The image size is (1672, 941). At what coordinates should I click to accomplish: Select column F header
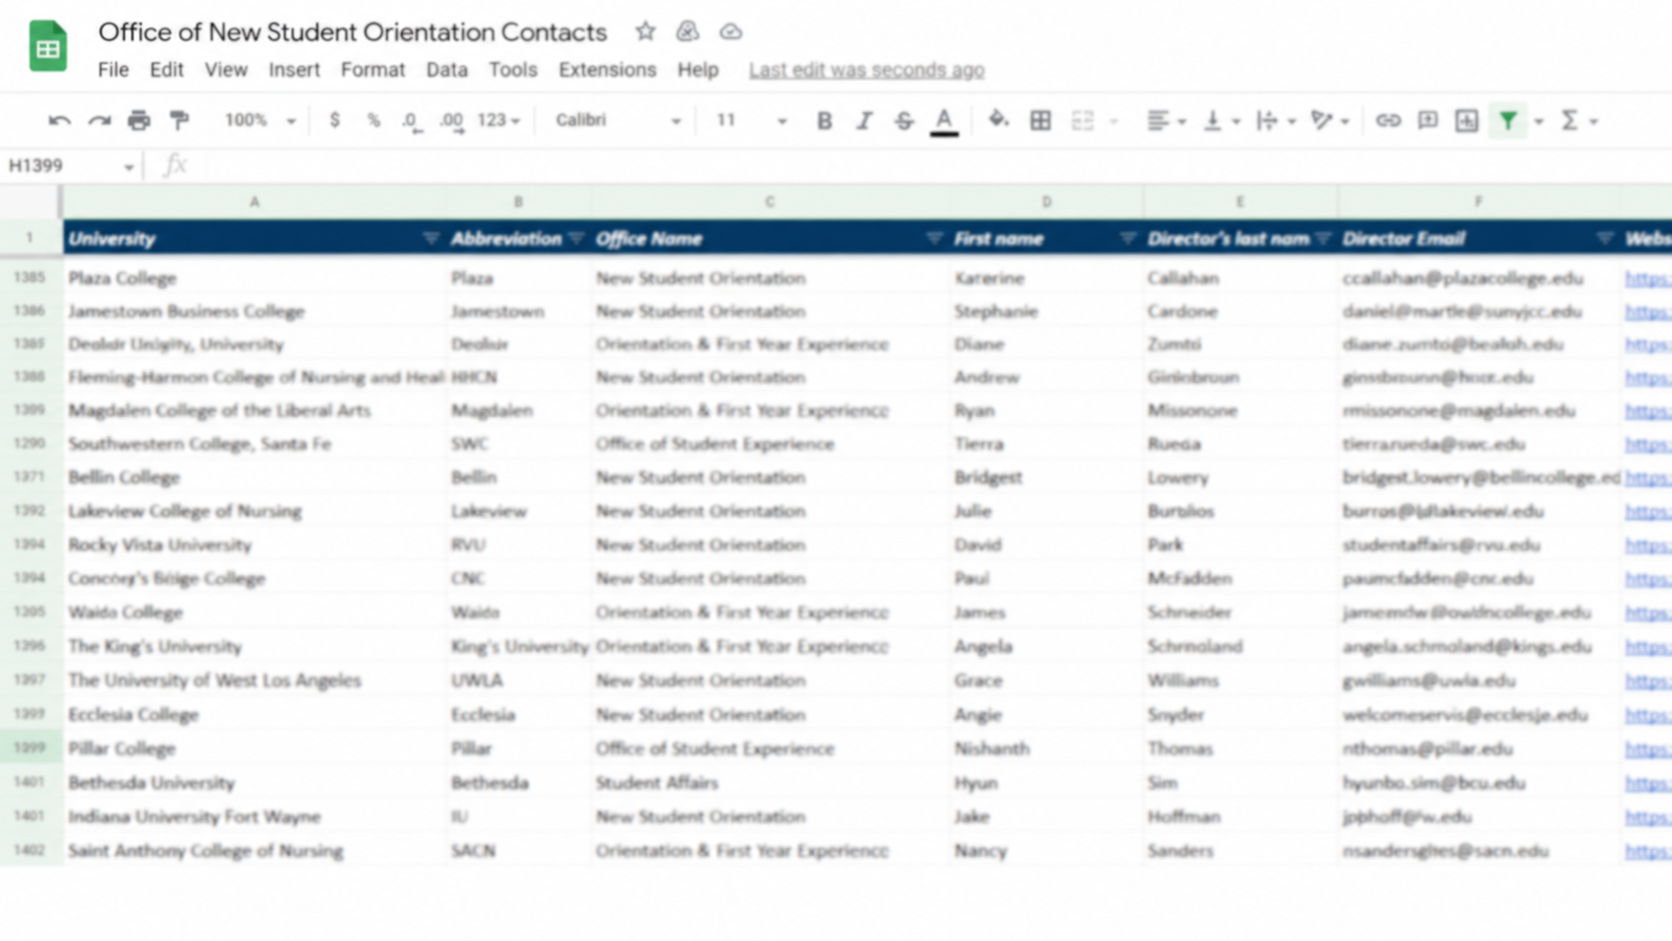1479,202
